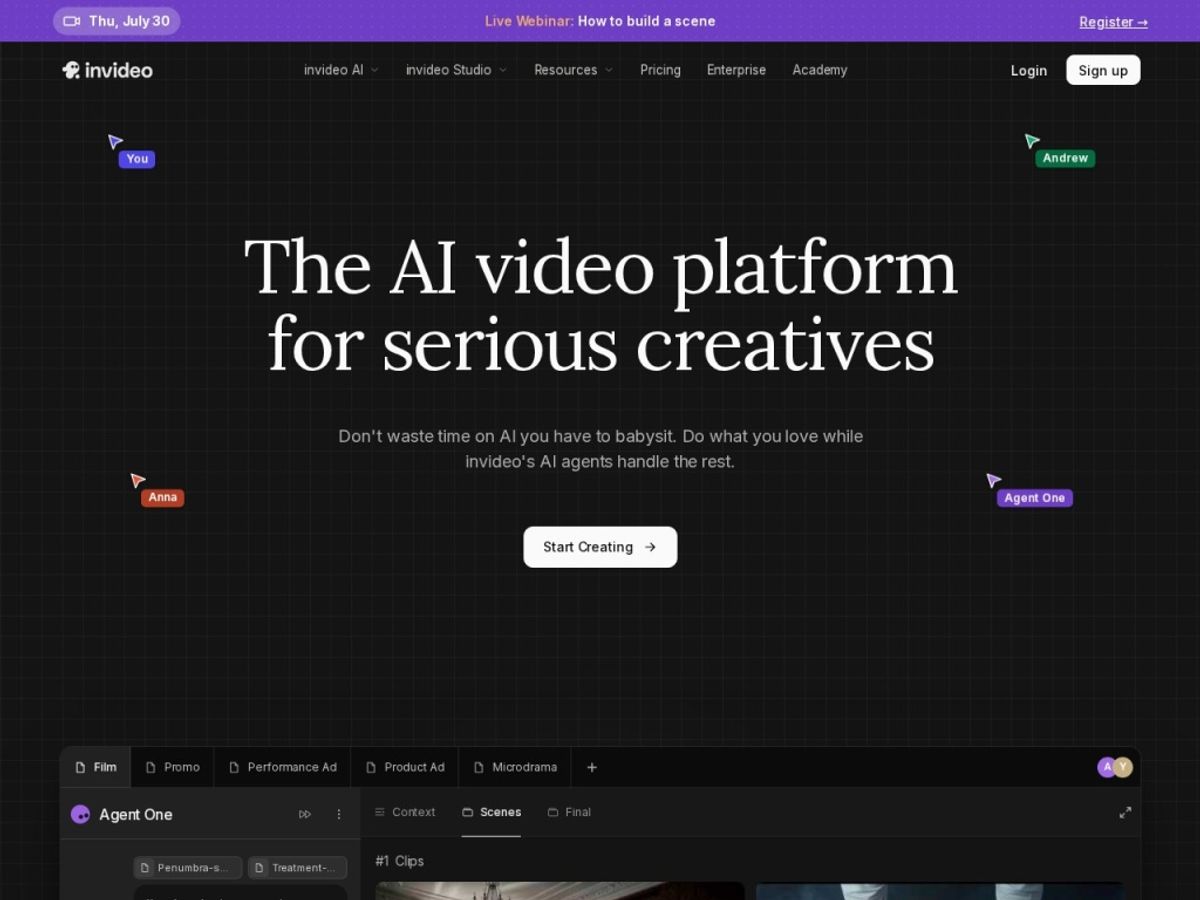This screenshot has width=1200, height=900.
Task: Click the collaborator avatars A and Y
Action: click(x=1115, y=767)
